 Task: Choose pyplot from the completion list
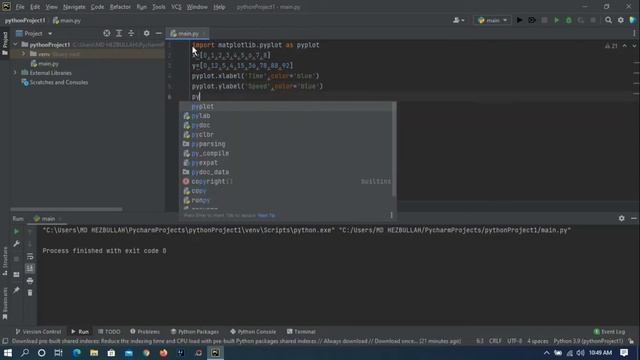287,106
